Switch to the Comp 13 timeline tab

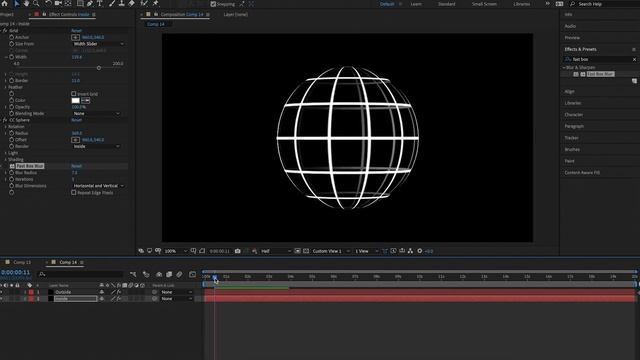point(22,262)
